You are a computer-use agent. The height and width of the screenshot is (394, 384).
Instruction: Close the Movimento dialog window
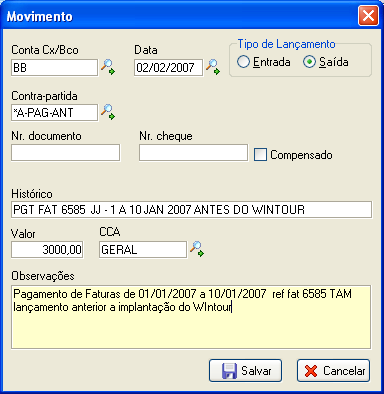368,16
